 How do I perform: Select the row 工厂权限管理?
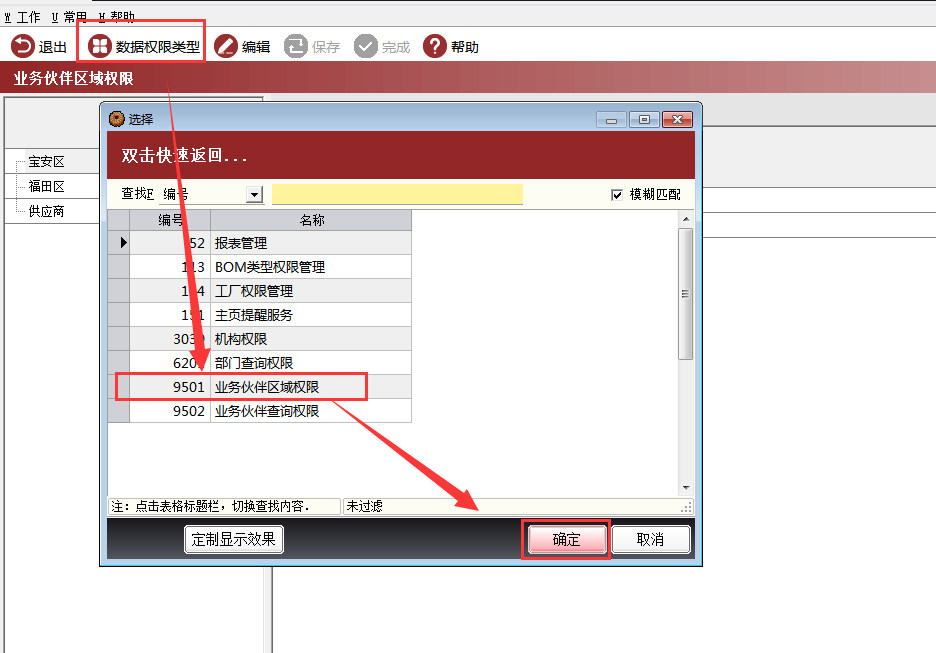260,291
